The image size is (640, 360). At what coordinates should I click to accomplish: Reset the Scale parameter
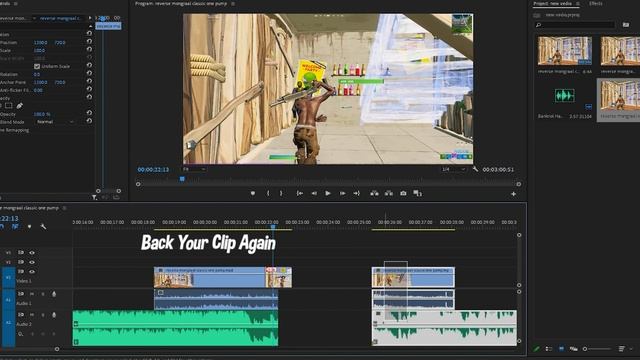[x=89, y=50]
